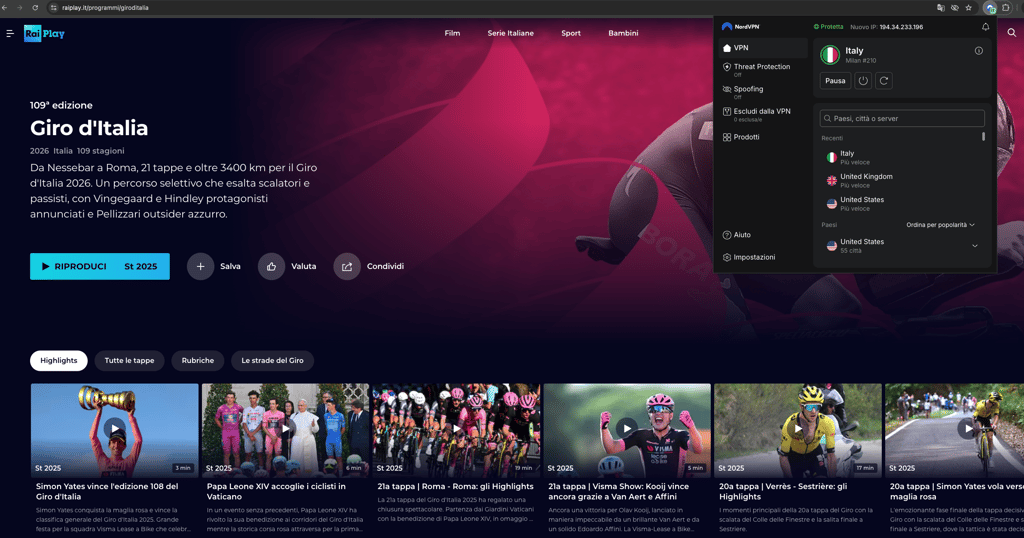
Task: Disconnect VPN with the power icon
Action: click(863, 81)
